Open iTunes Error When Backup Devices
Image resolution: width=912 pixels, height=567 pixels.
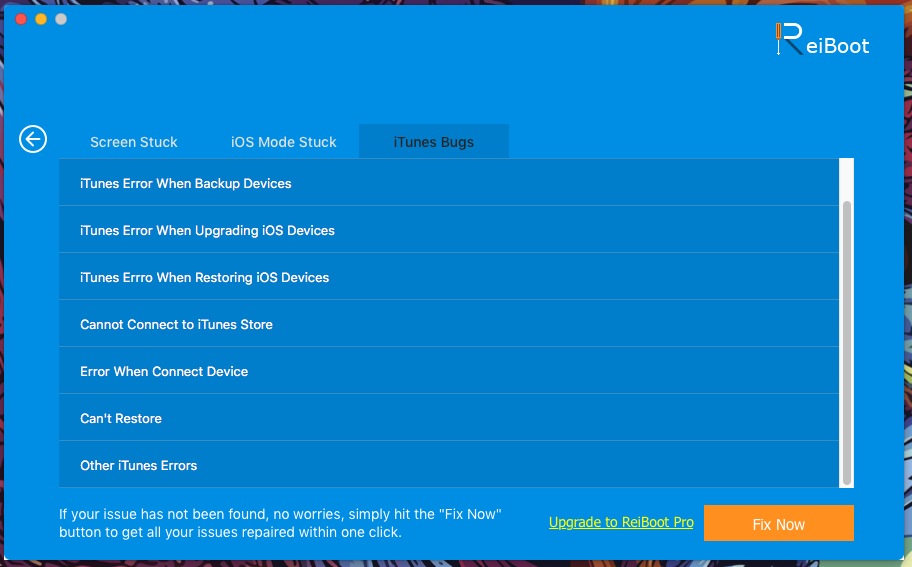pyautogui.click(x=448, y=183)
